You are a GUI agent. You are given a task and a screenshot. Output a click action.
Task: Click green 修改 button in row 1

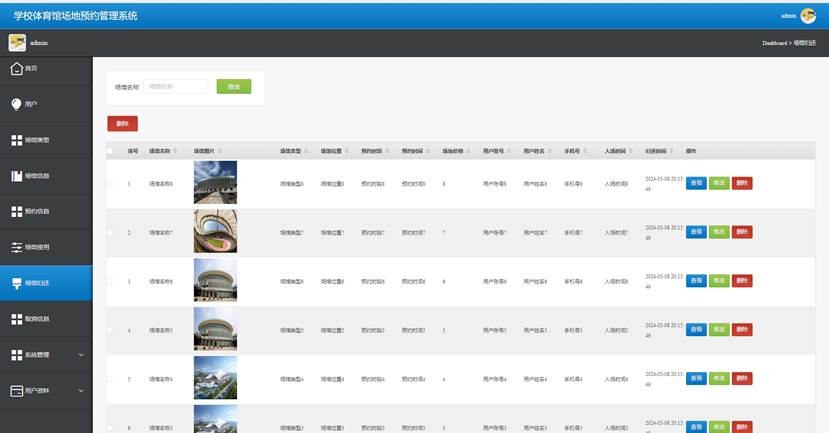coord(719,183)
